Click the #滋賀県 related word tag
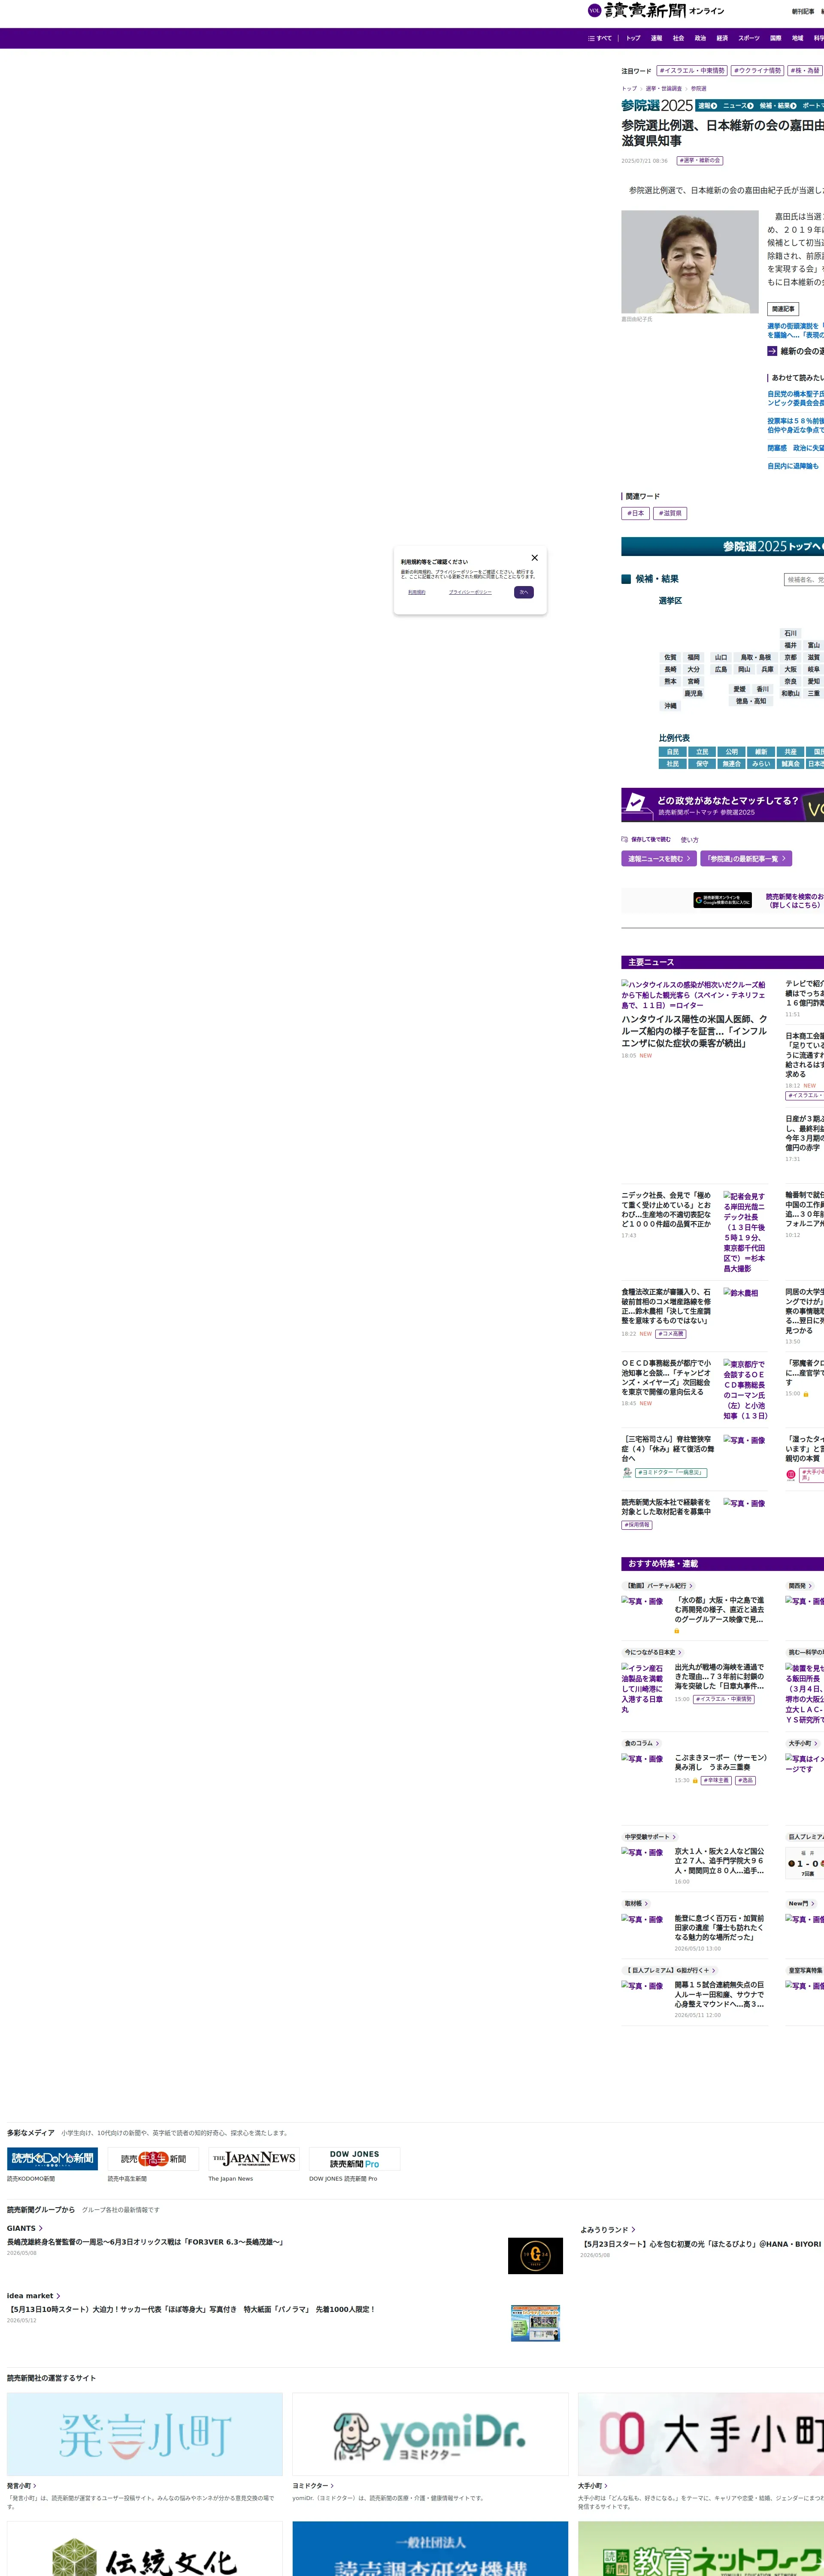Viewport: 824px width, 2576px height. pos(670,513)
